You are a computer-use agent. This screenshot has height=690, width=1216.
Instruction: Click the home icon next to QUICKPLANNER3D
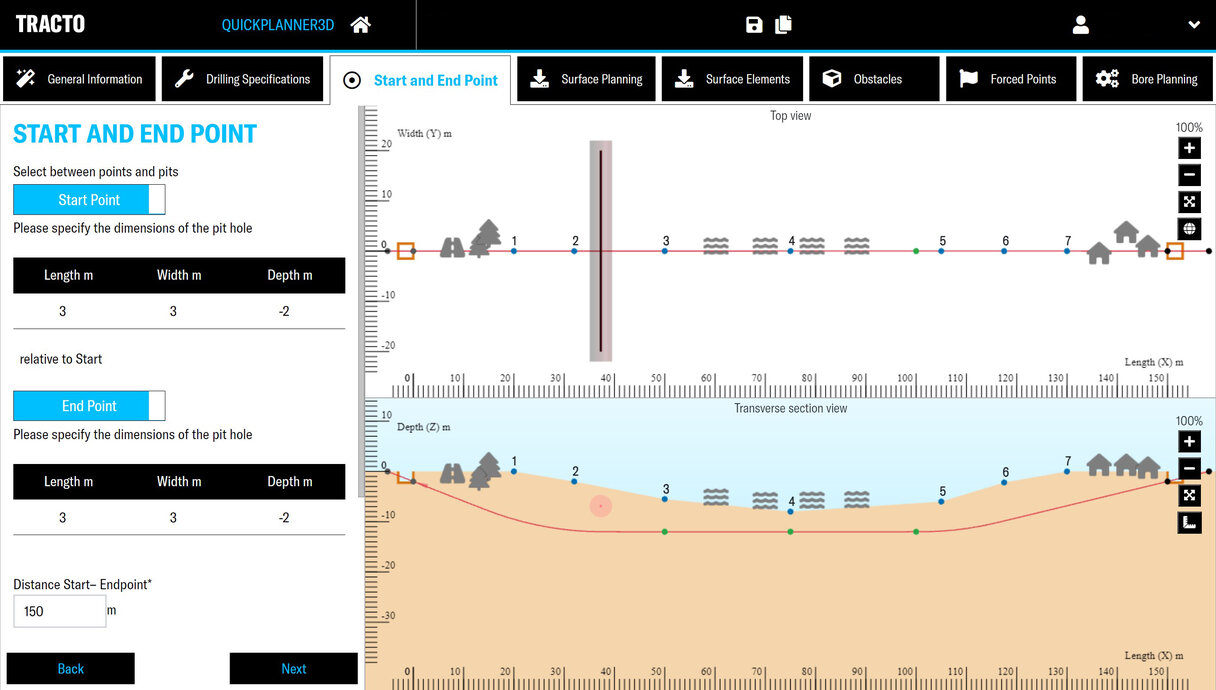[360, 25]
